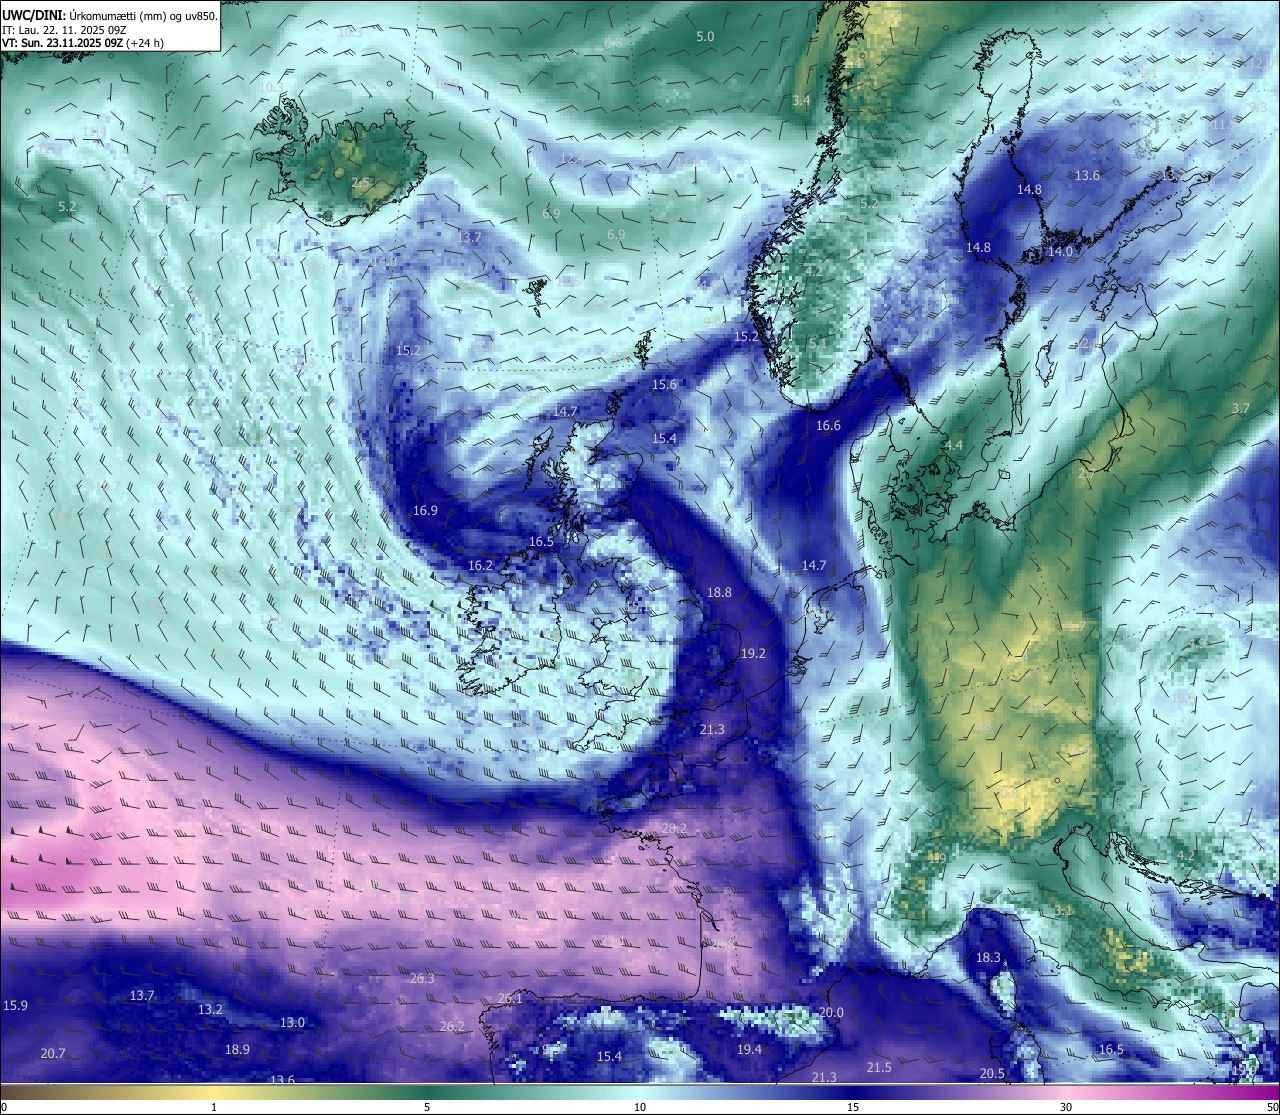Viewport: 1280px width, 1115px height.
Task: Click the '10' tick on the color scale
Action: (640, 1107)
